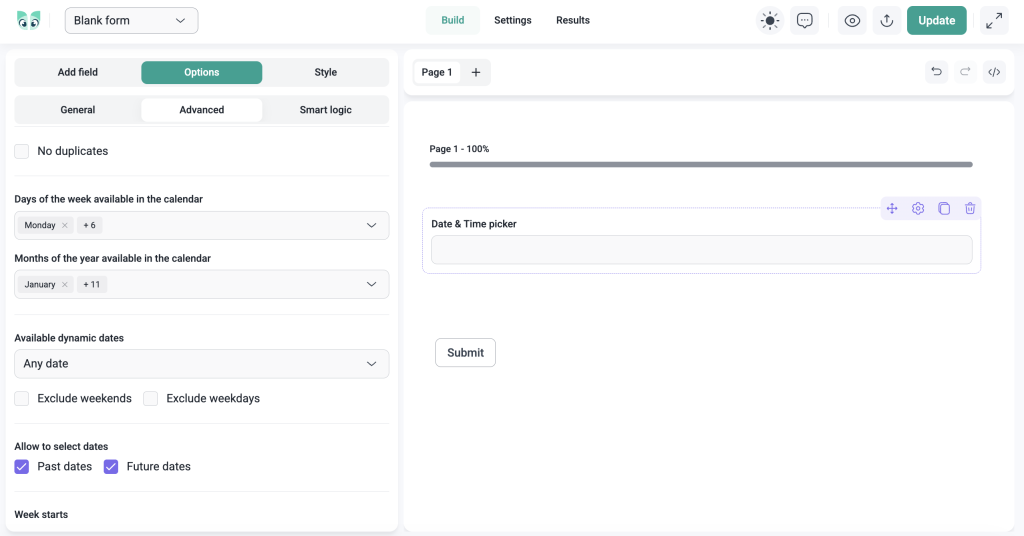The width and height of the screenshot is (1024, 536).
Task: Check Exclude weekdays
Action: (150, 399)
